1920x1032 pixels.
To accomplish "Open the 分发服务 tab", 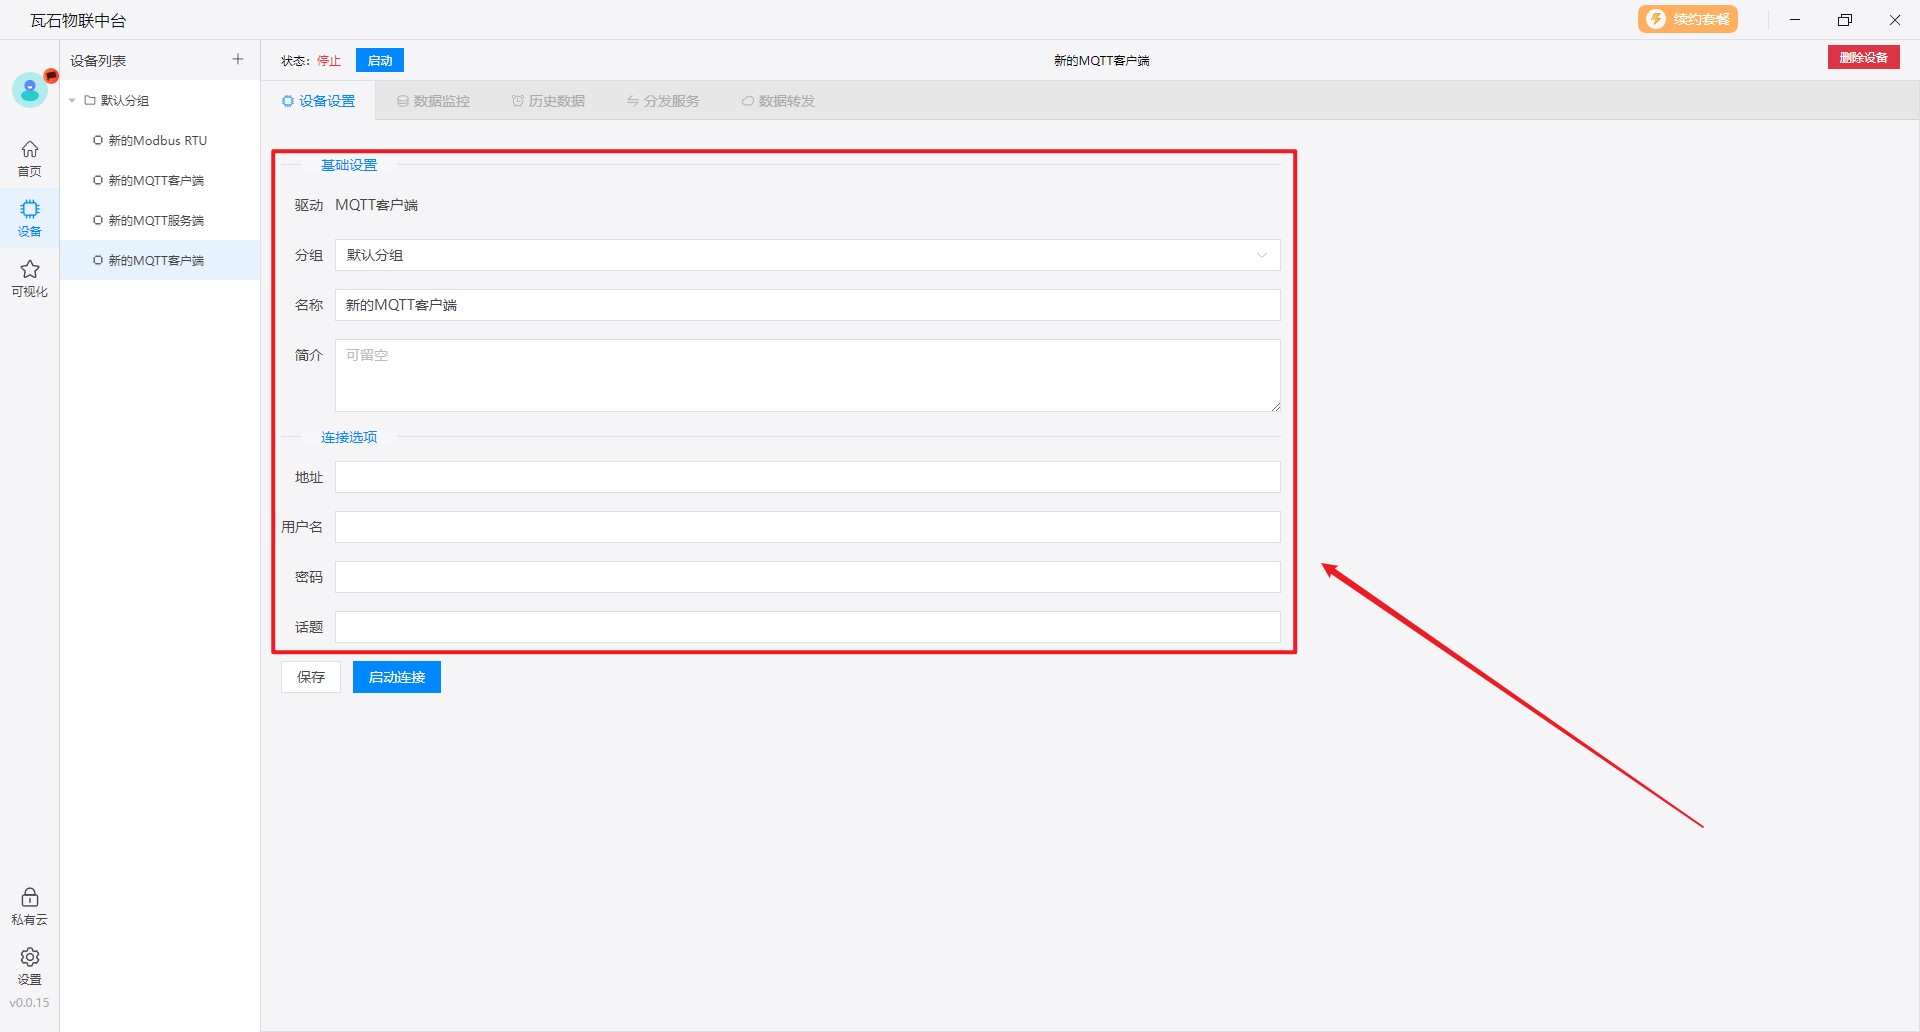I will tap(663, 101).
